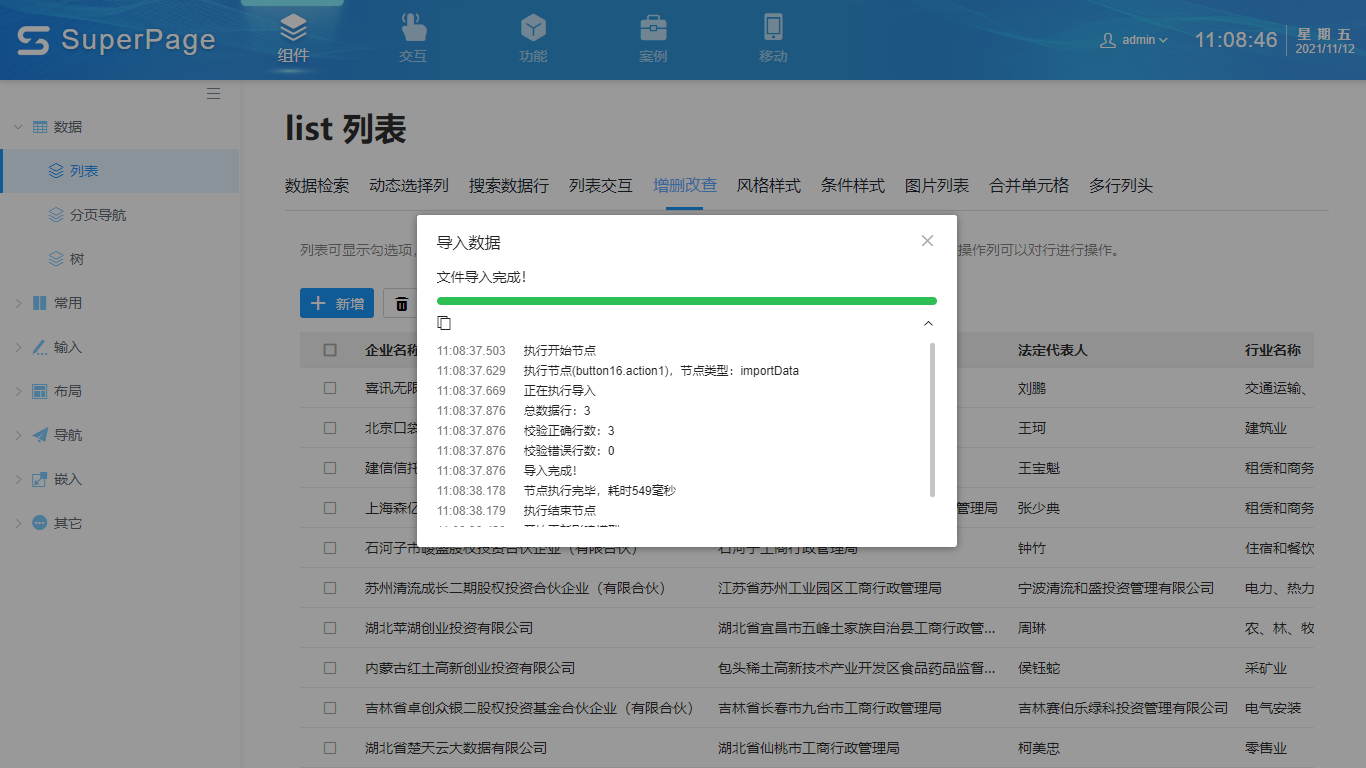Viewport: 1366px width, 768px height.
Task: Click the 法定代表人 column header
Action: pyautogui.click(x=1052, y=350)
